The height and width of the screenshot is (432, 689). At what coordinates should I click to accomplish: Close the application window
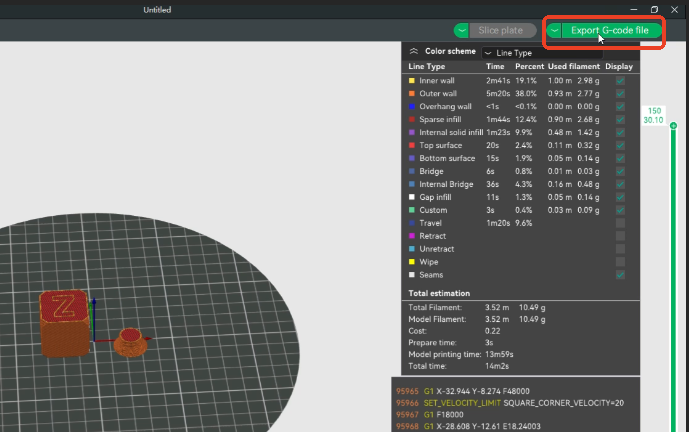click(x=674, y=10)
